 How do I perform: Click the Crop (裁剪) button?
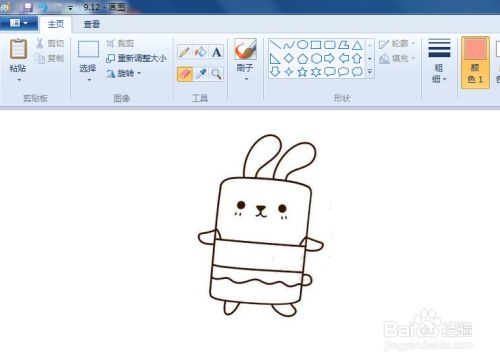click(120, 43)
